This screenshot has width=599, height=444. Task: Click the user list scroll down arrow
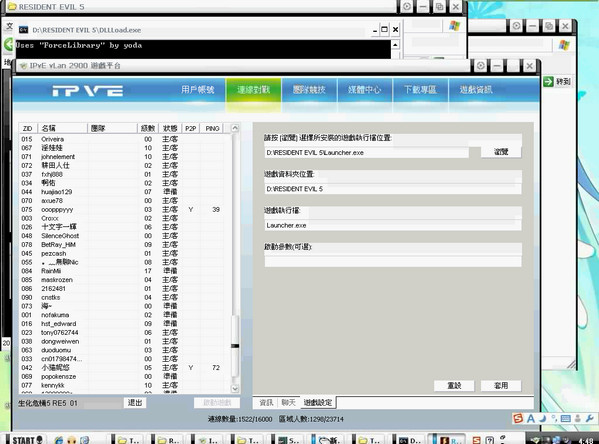coord(235,389)
